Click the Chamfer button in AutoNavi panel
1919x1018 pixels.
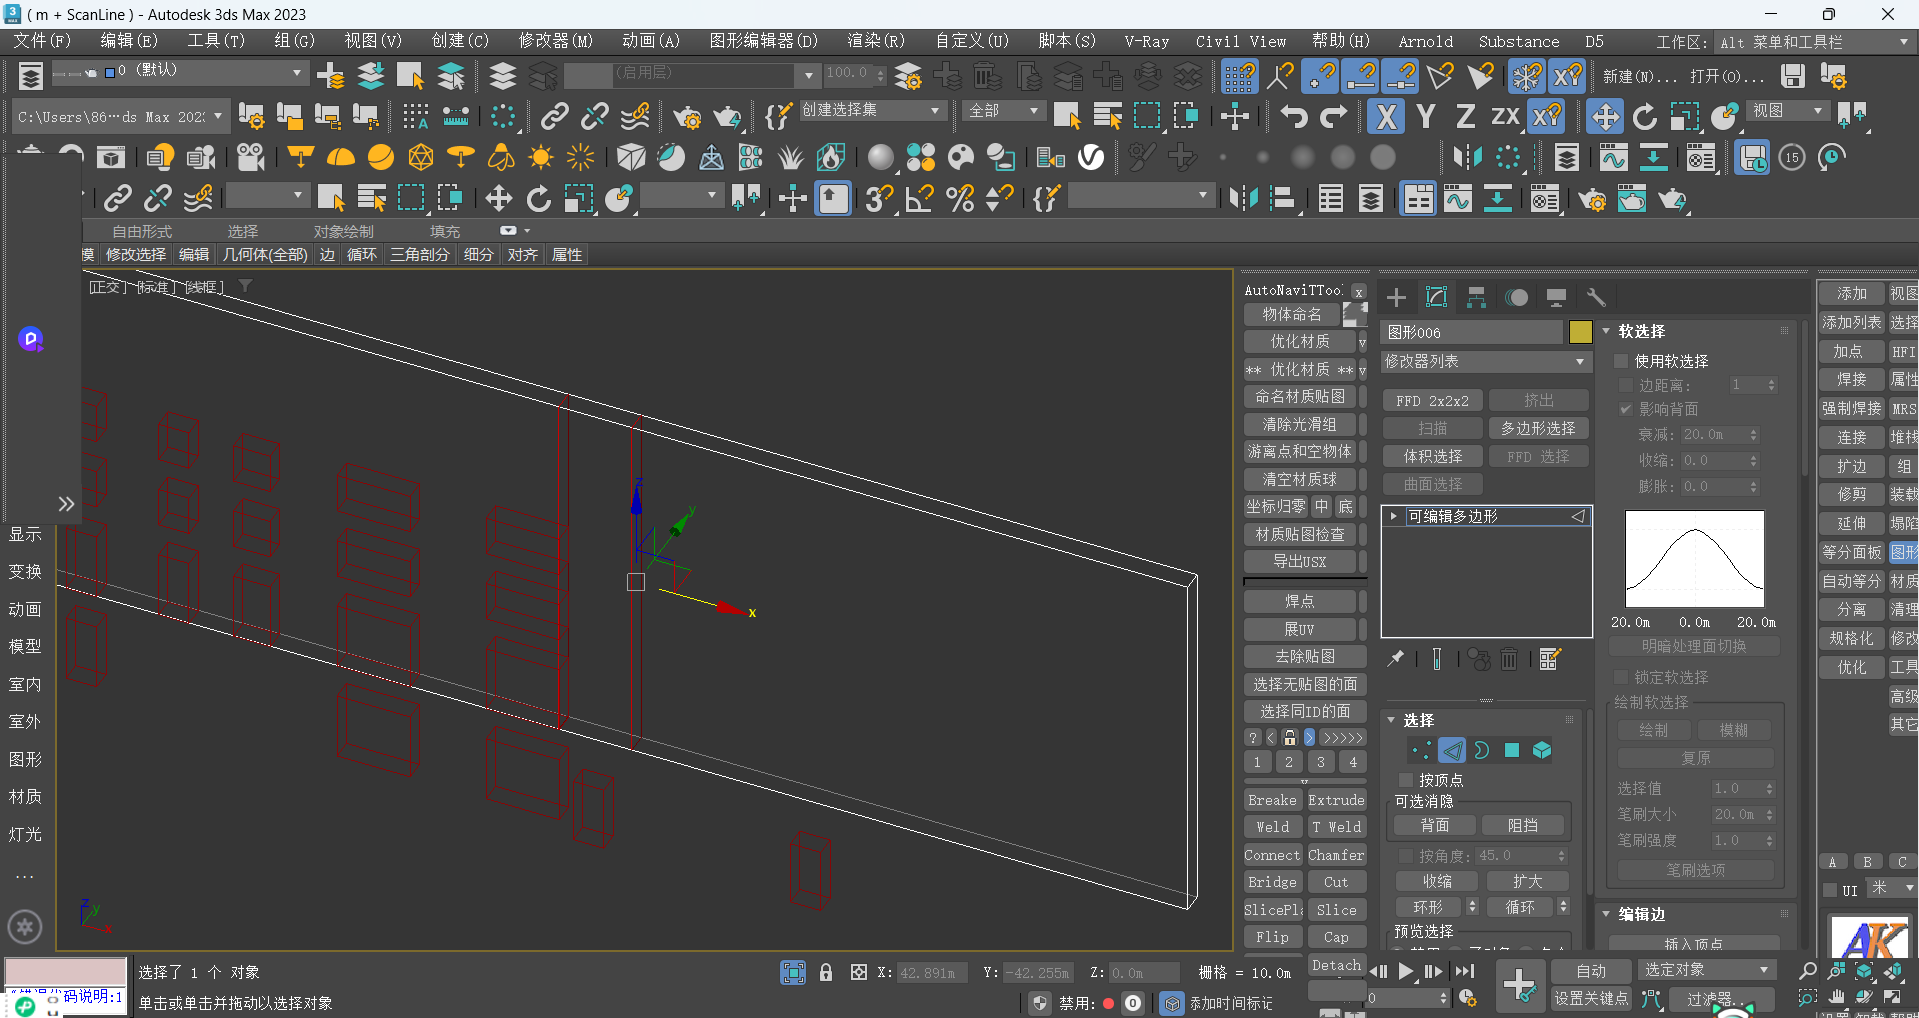1336,855
